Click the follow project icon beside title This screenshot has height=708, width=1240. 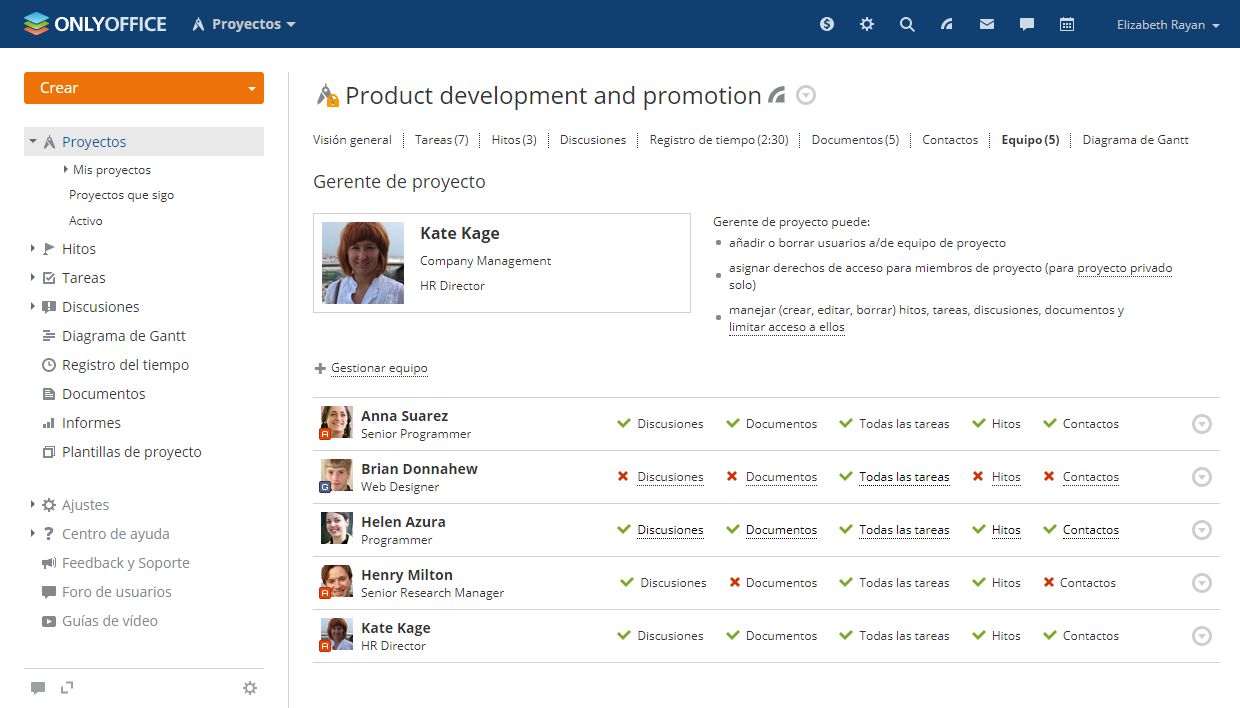777,96
